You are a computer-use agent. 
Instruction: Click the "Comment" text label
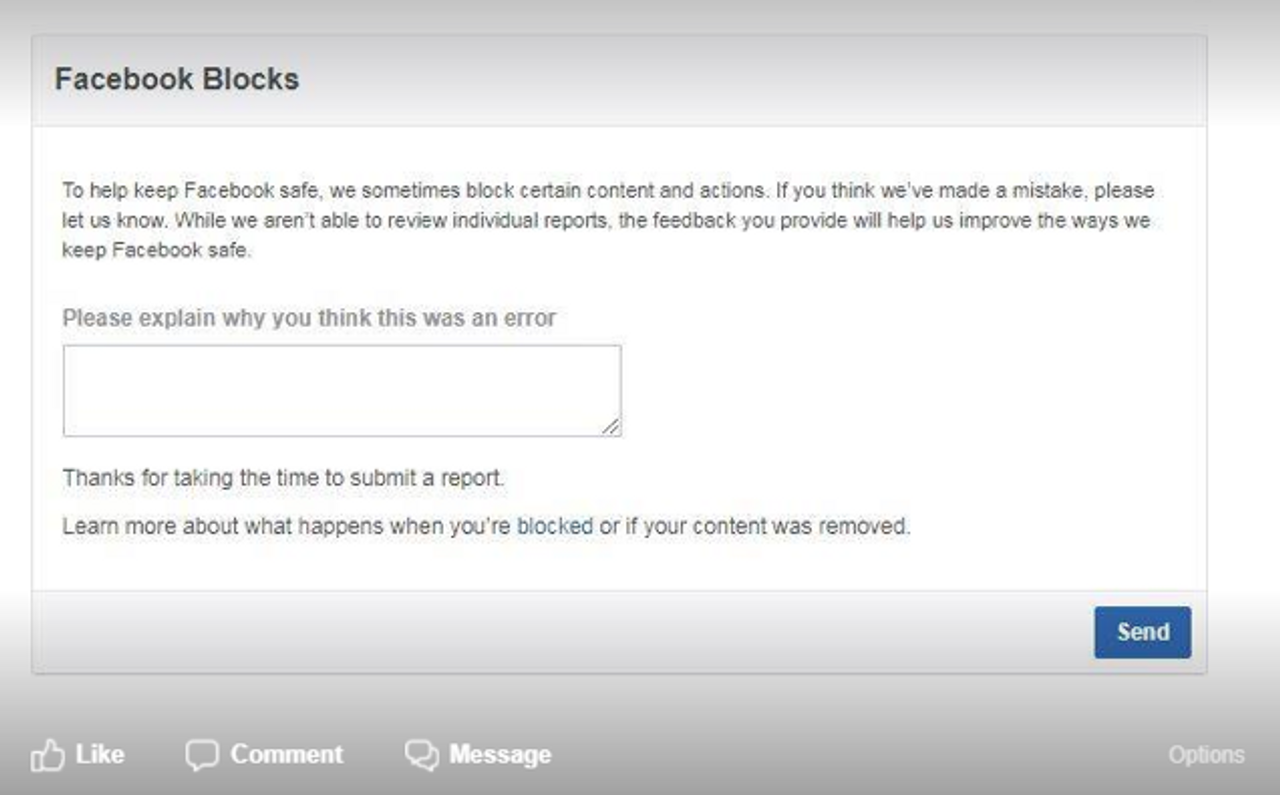pyautogui.click(x=287, y=754)
